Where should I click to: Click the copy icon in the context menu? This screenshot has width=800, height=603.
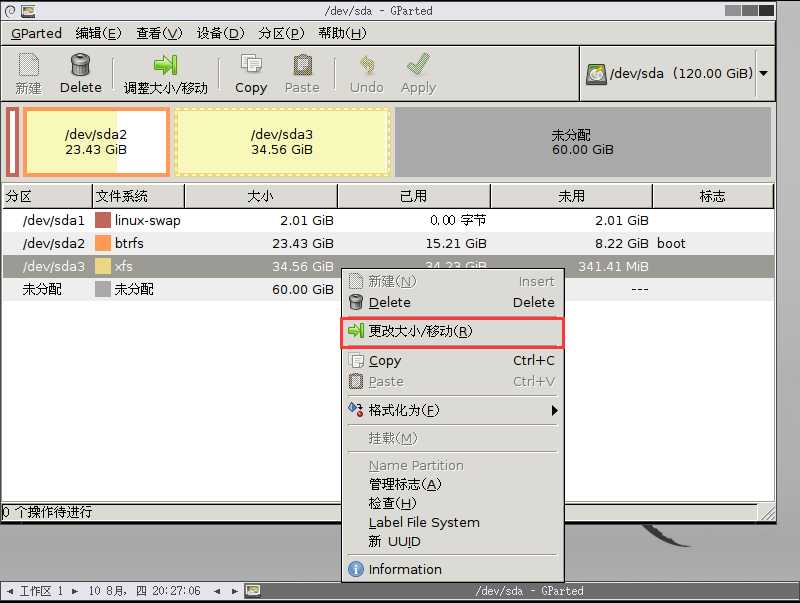[x=356, y=360]
